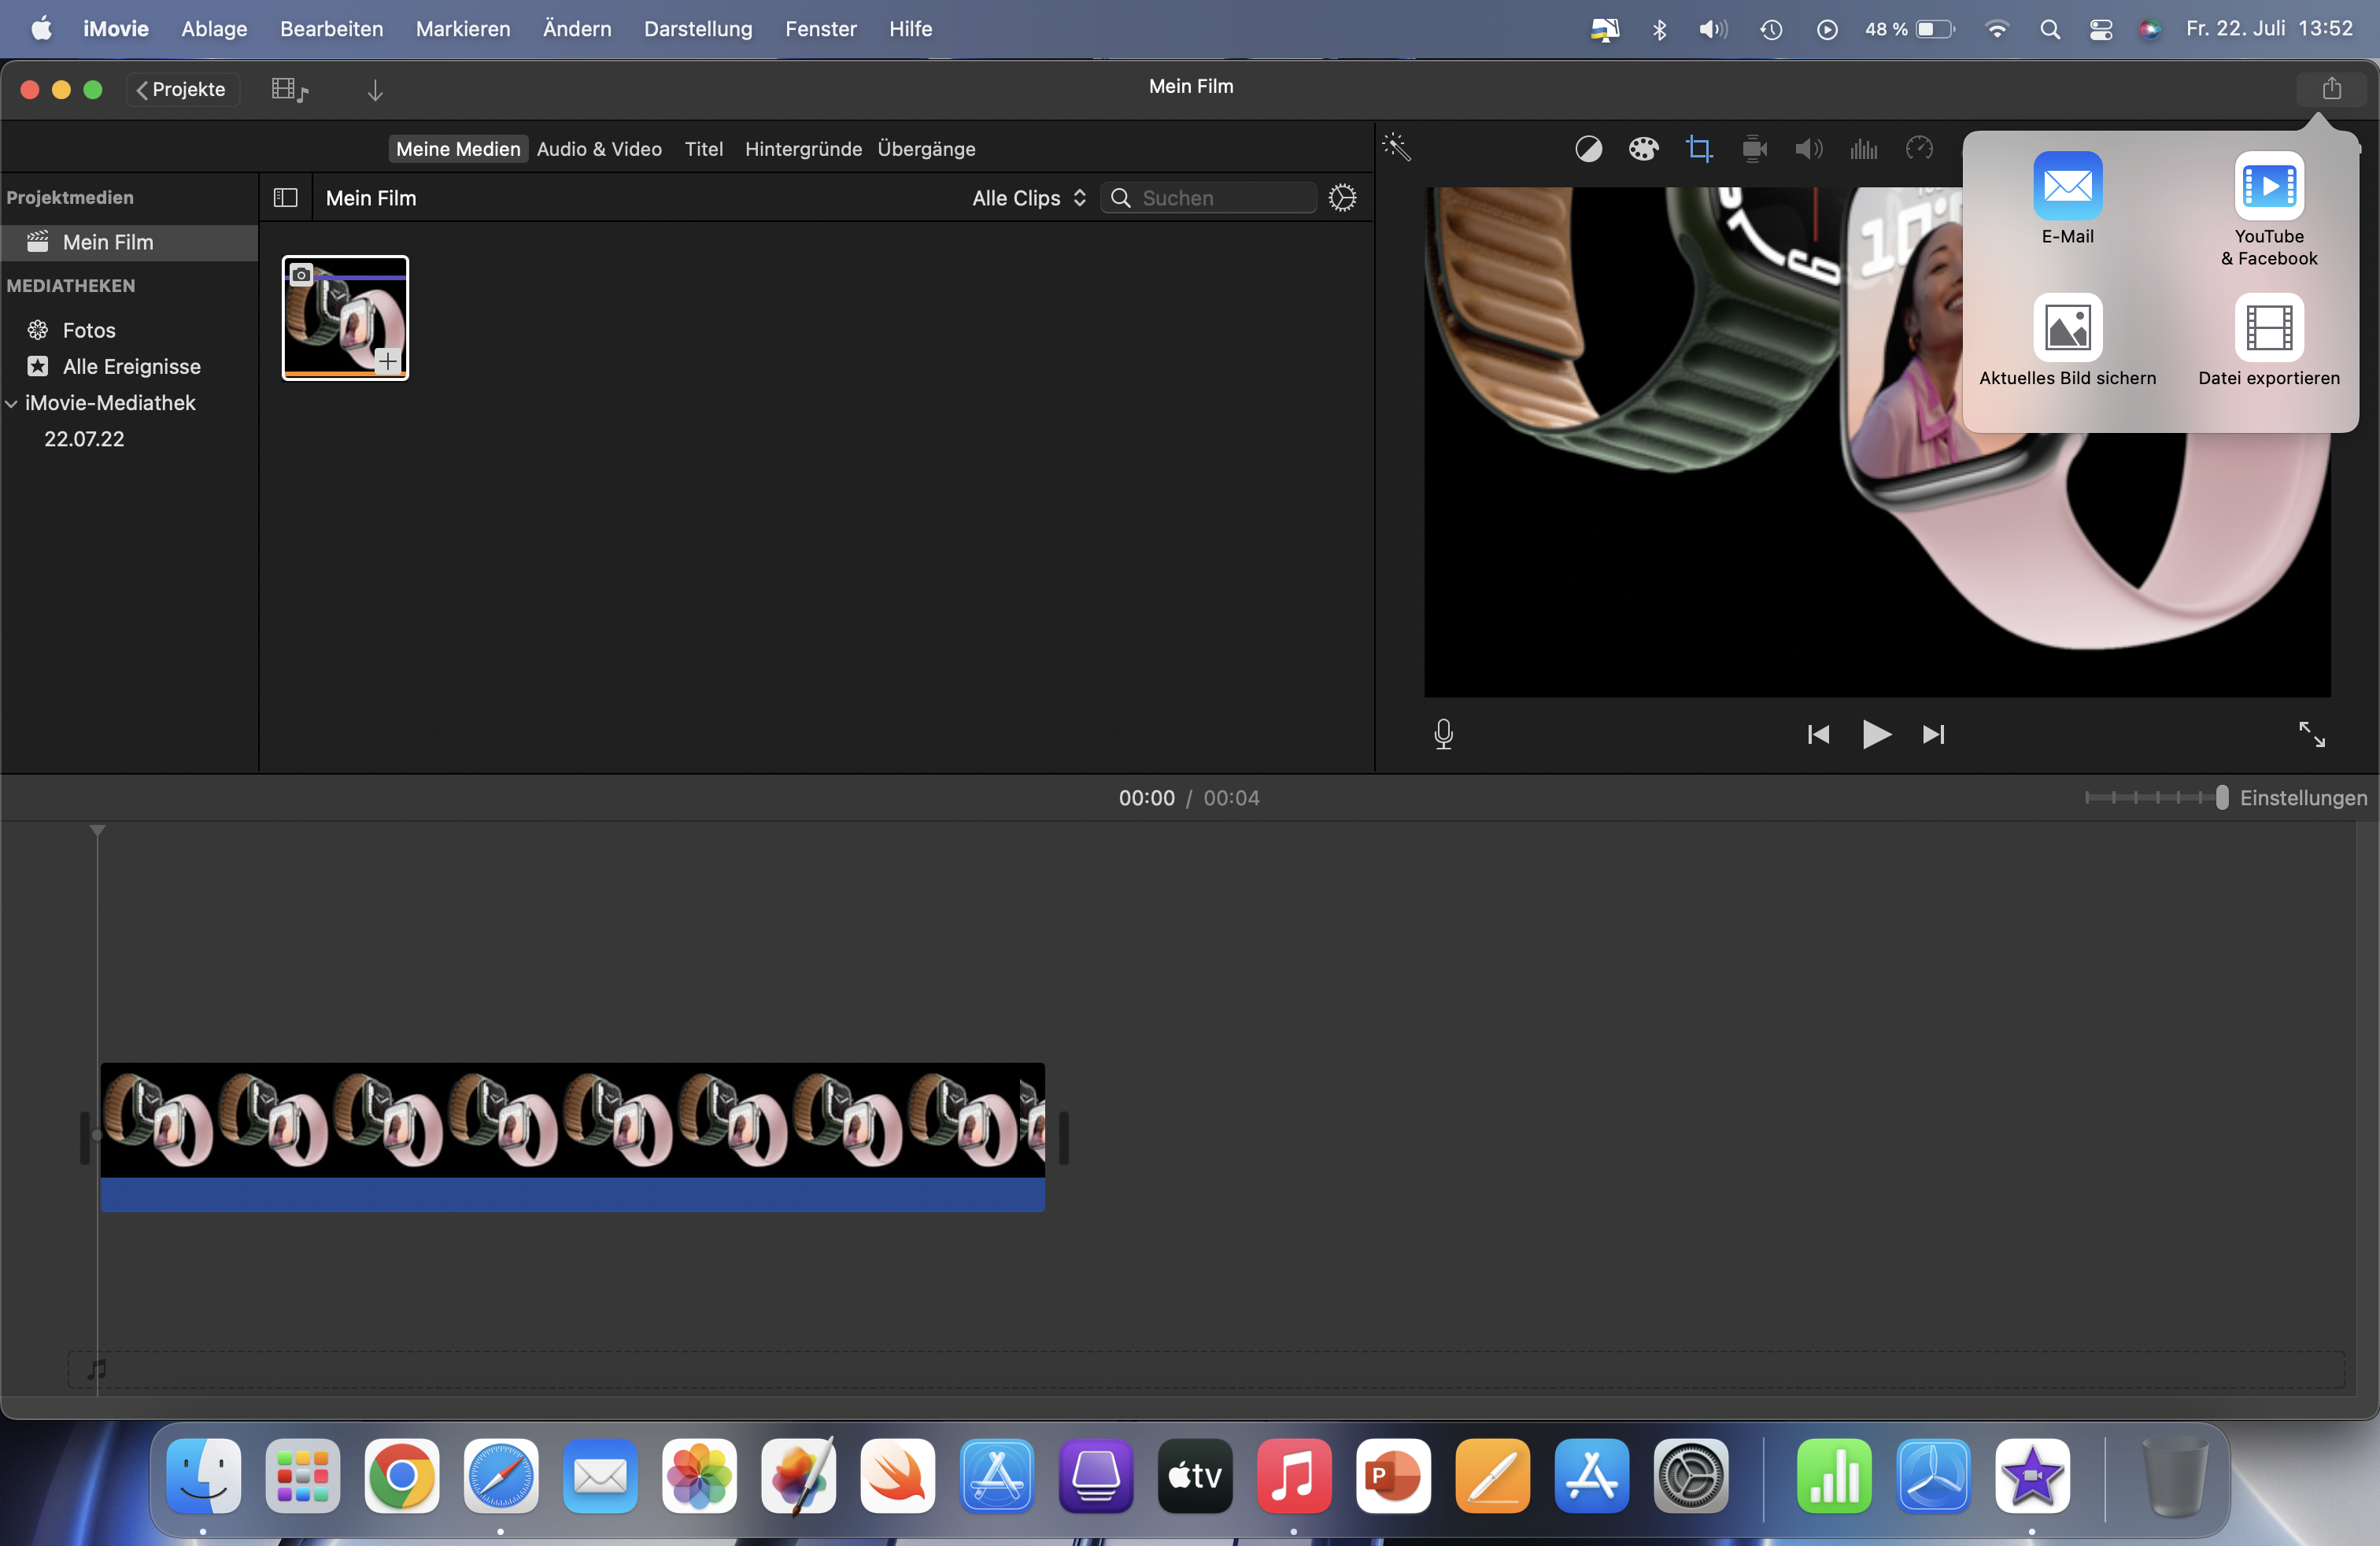Open the color balance tool
Image resolution: width=2380 pixels, height=1546 pixels.
[1588, 149]
